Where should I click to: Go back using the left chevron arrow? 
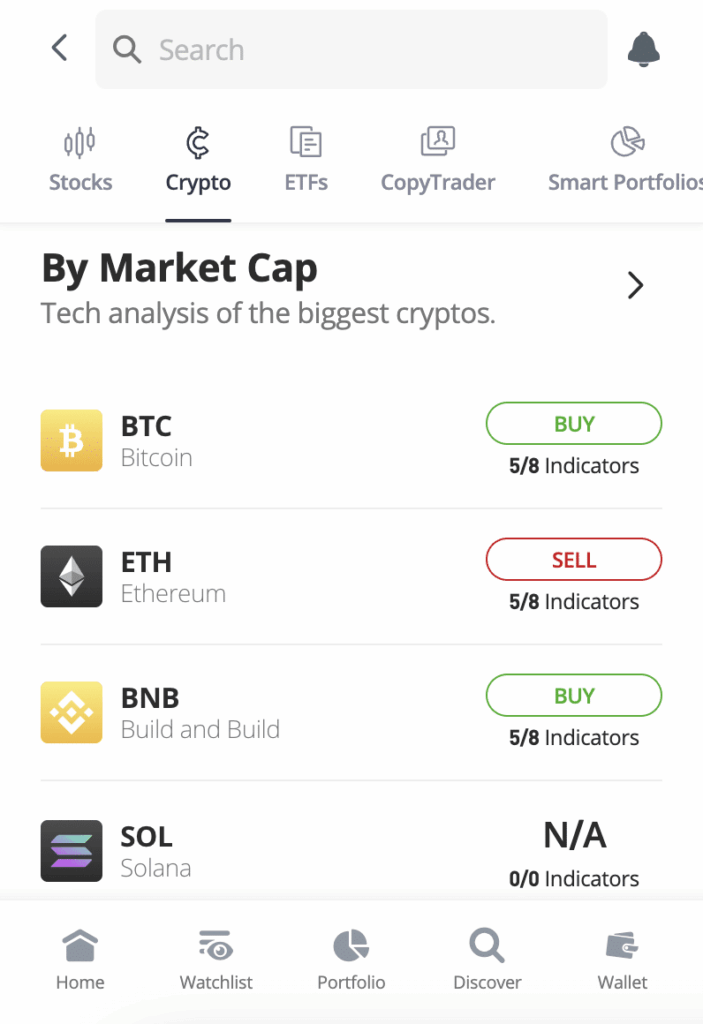pyautogui.click(x=58, y=48)
